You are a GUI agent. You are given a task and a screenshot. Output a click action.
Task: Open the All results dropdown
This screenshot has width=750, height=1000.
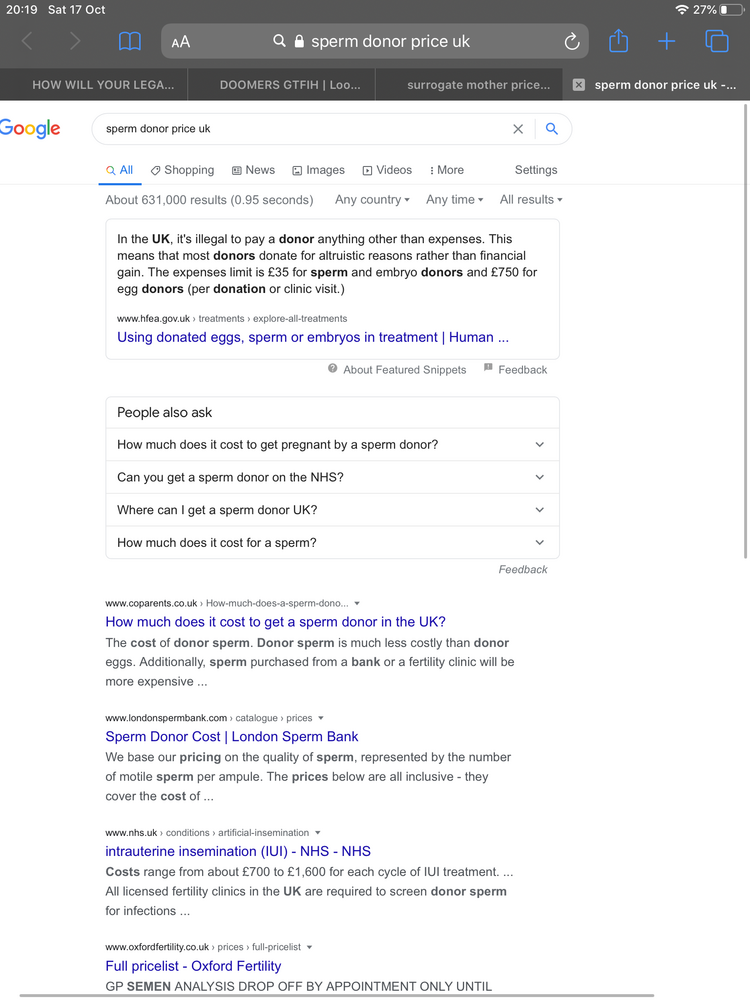(x=531, y=200)
